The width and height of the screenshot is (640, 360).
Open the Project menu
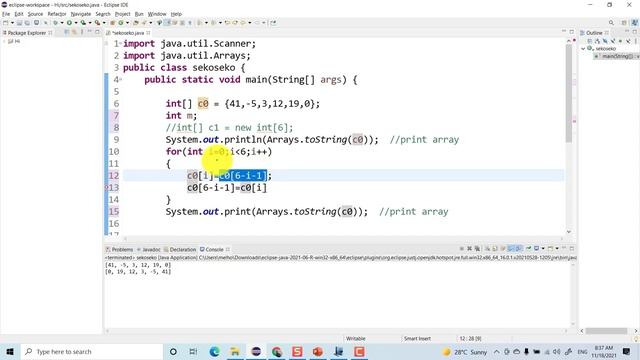click(x=122, y=14)
